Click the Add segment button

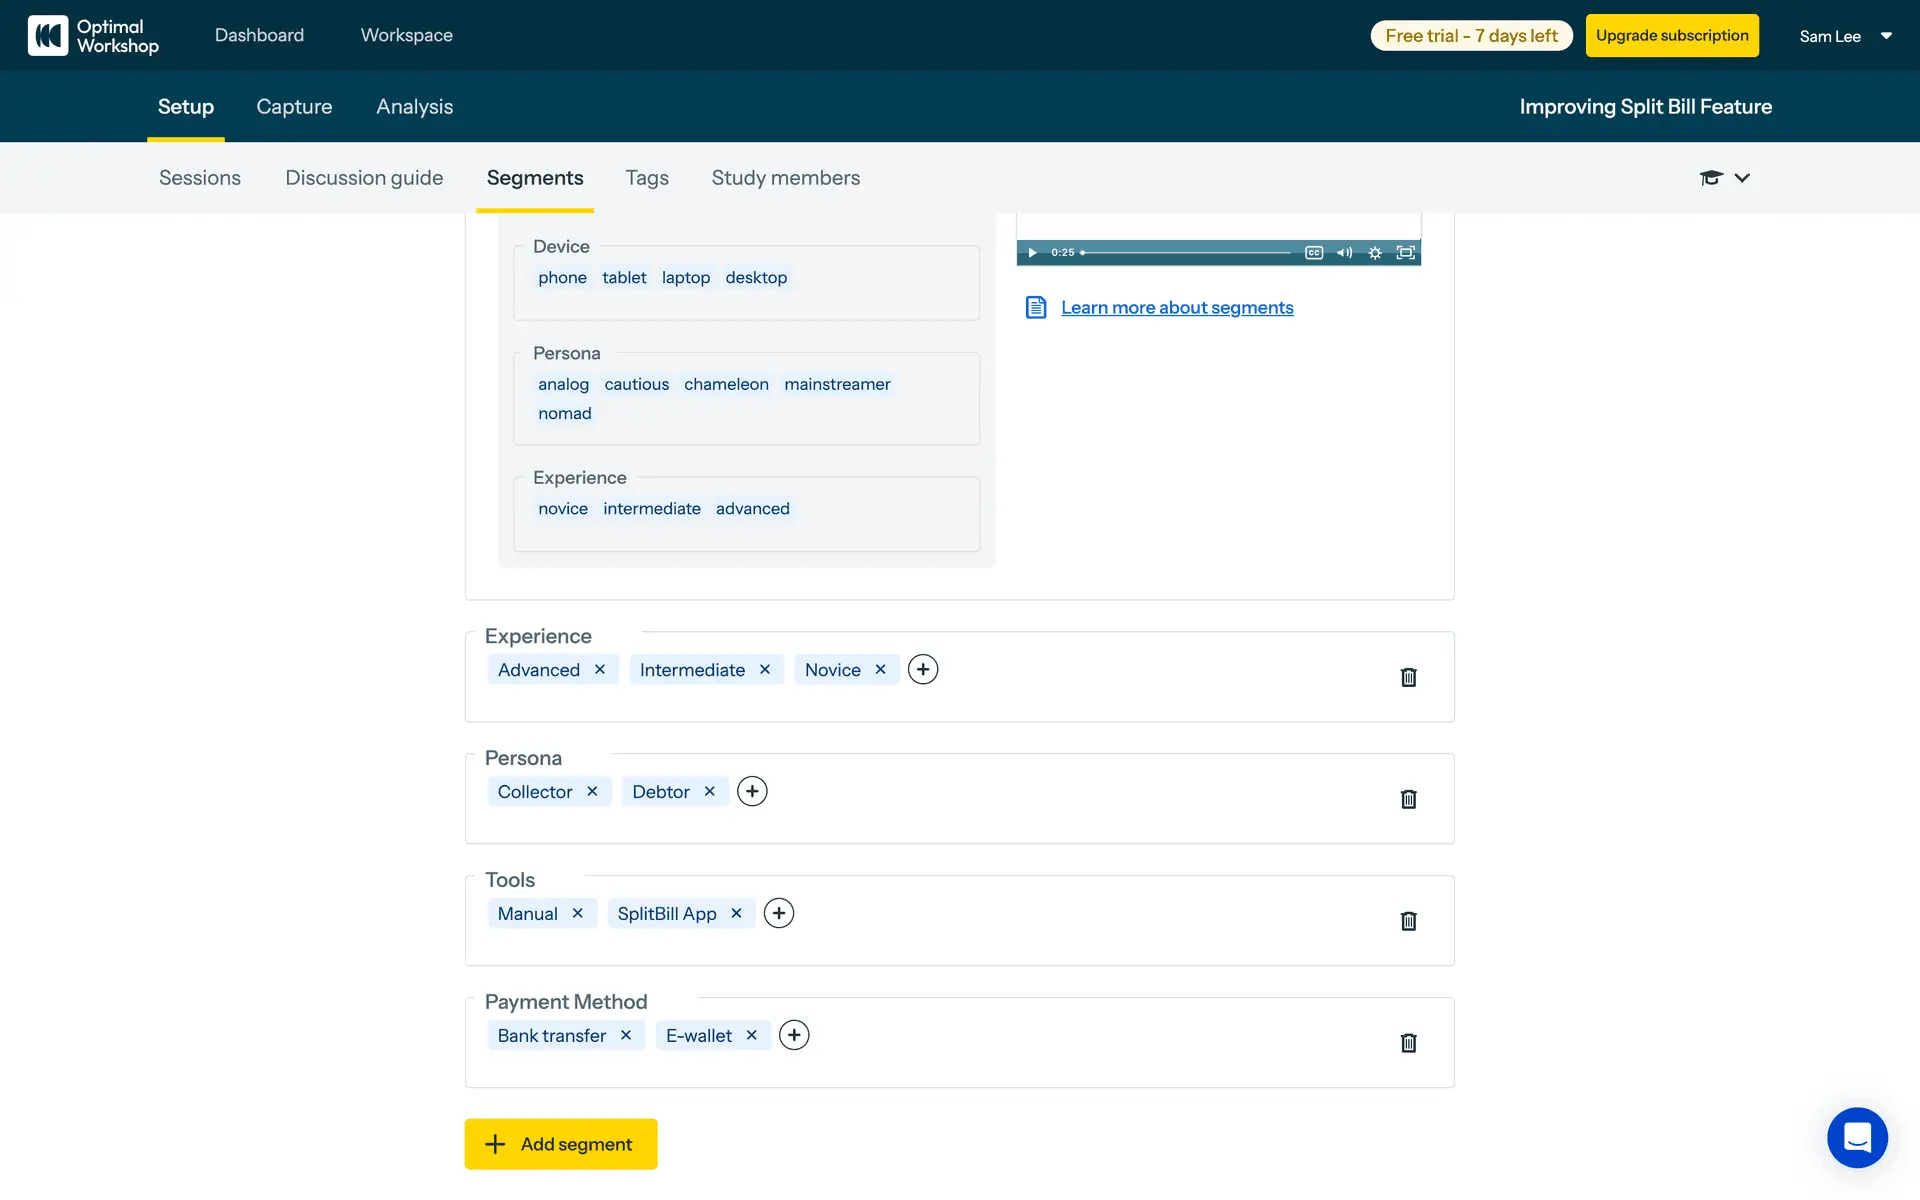click(561, 1144)
